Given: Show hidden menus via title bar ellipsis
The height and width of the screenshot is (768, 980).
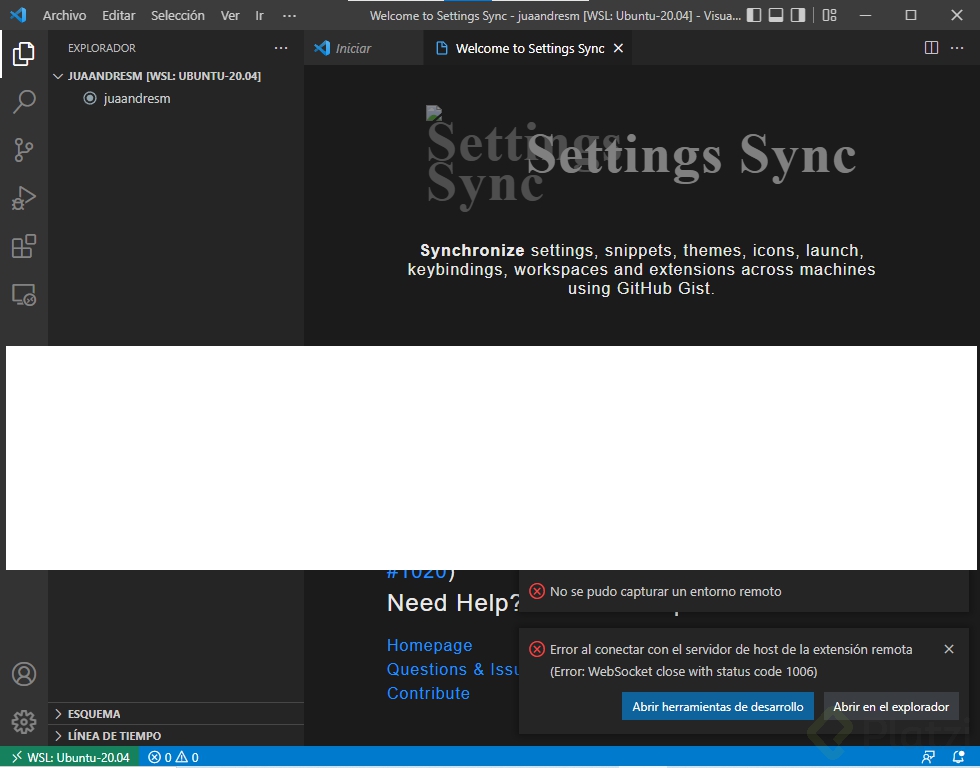Looking at the screenshot, I should (289, 15).
